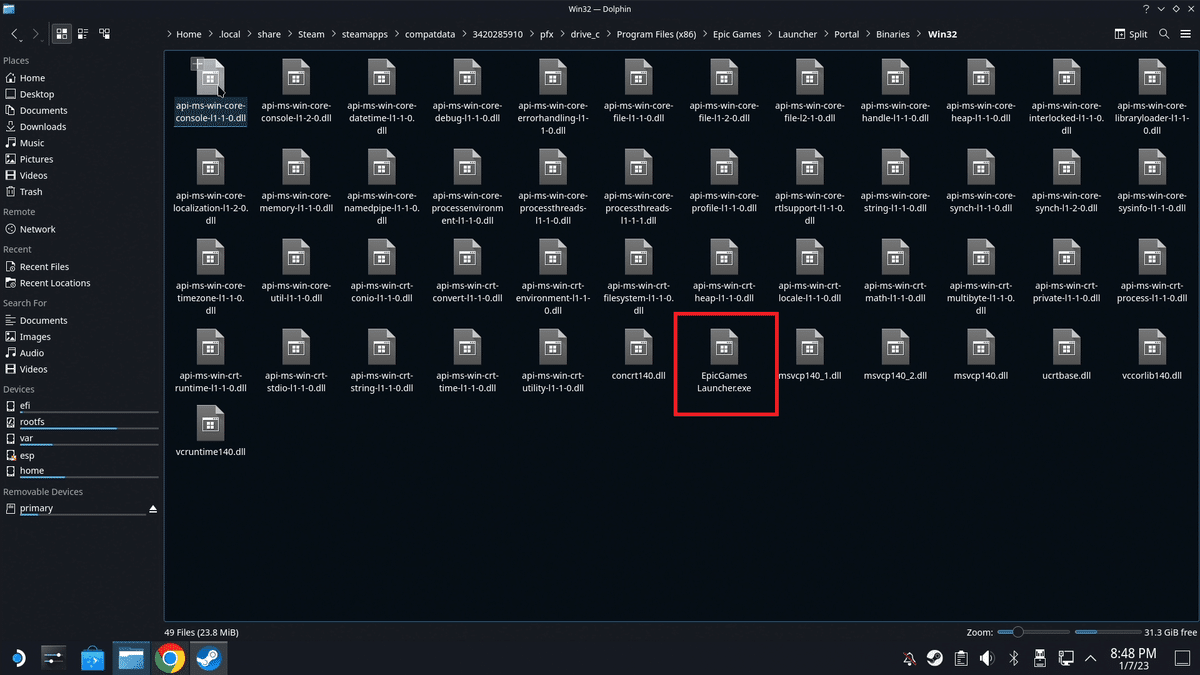Select rootfs device
Image resolution: width=1200 pixels, height=675 pixels.
click(32, 422)
